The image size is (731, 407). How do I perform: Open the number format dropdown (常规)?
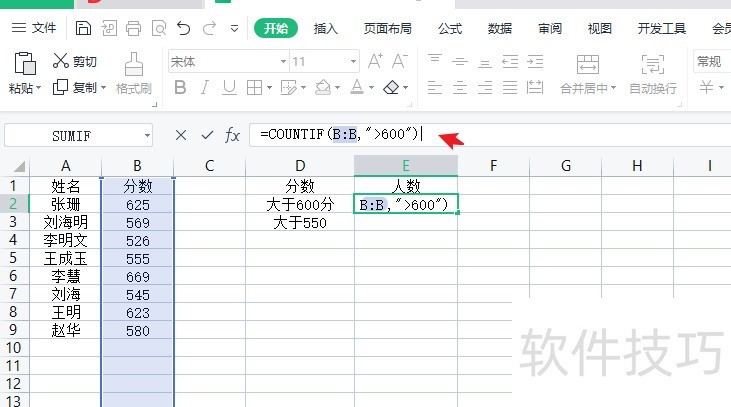tap(712, 61)
